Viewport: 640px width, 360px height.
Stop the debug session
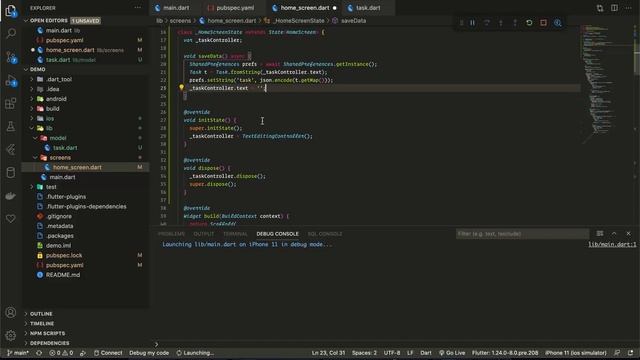click(x=543, y=23)
